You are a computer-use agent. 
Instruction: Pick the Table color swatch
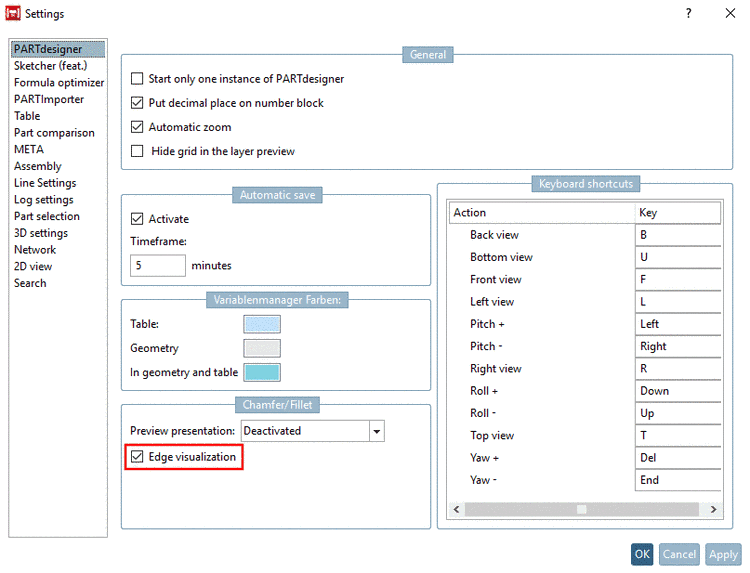point(262,324)
